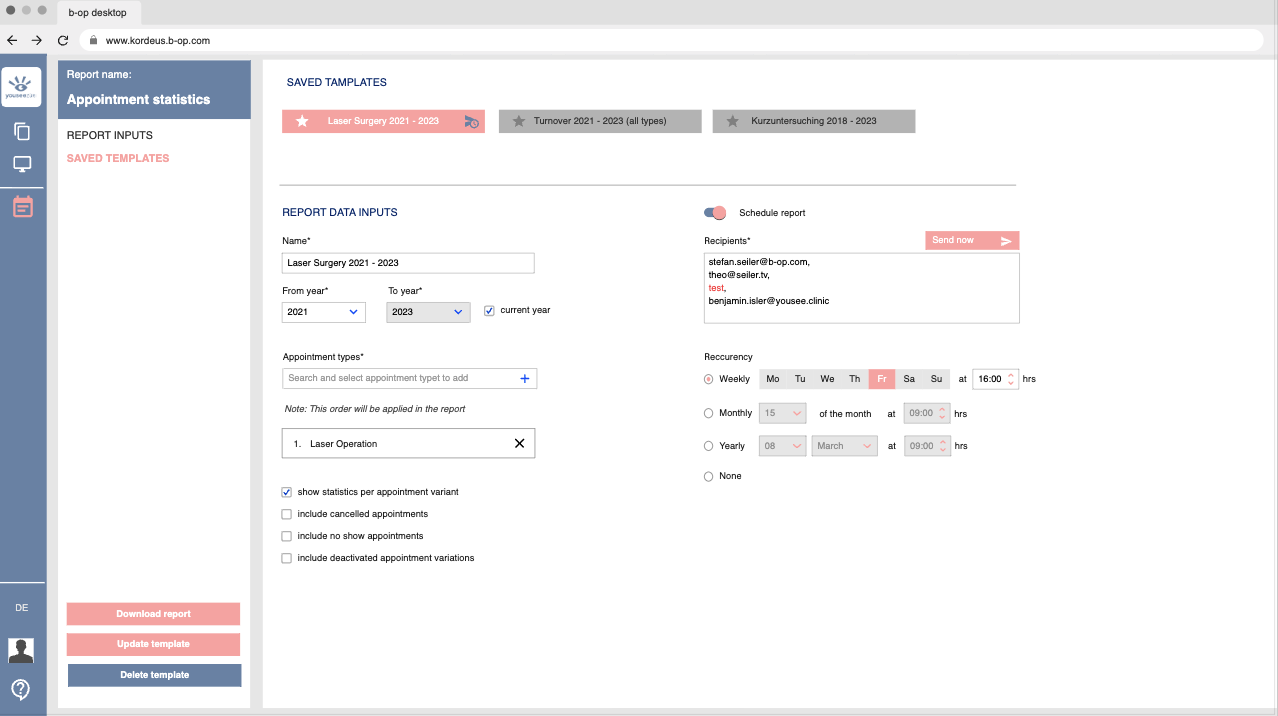1278x716 pixels.
Task: Open the monitor icon in left sidebar
Action: click(22, 164)
